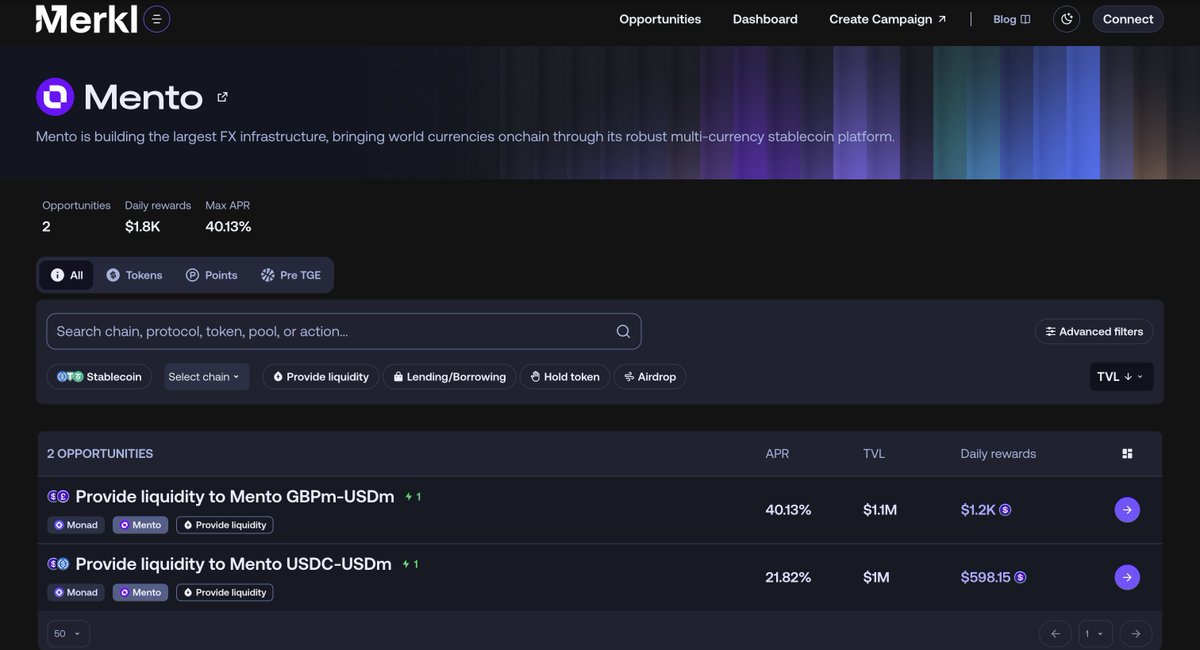Click Monad tag in USDC-USDm row
Screen dimensions: 1200x650
click(76, 592)
